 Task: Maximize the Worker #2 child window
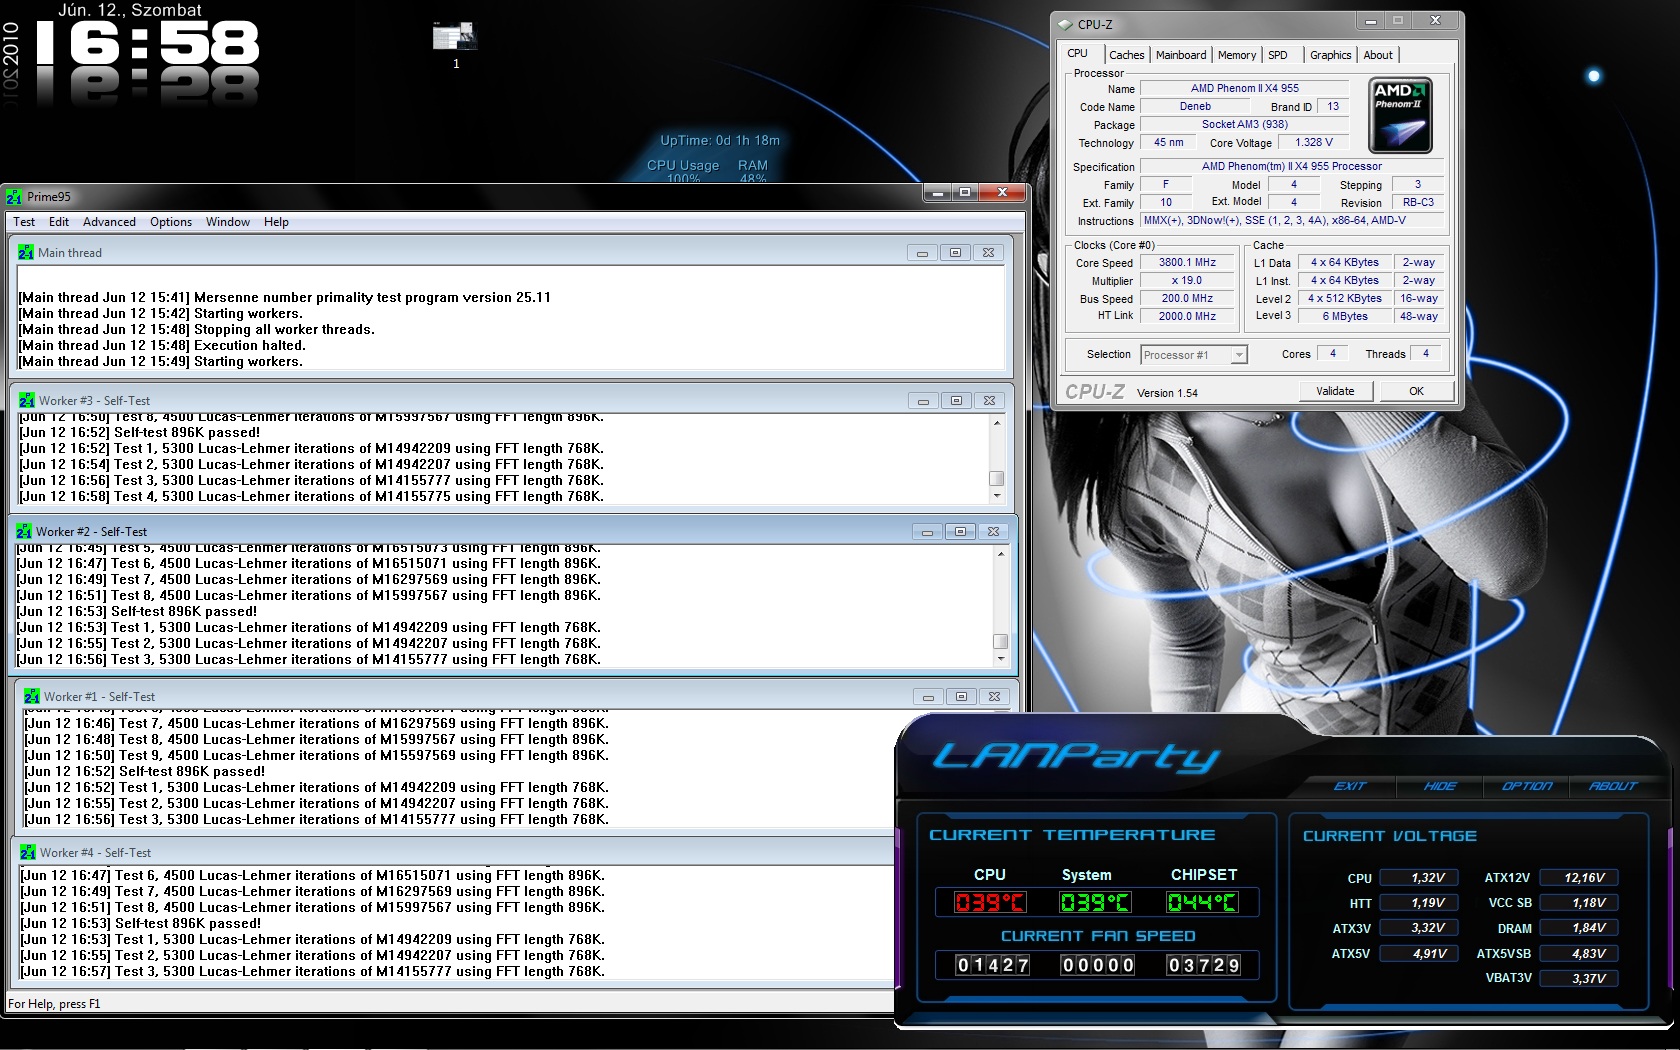click(960, 532)
